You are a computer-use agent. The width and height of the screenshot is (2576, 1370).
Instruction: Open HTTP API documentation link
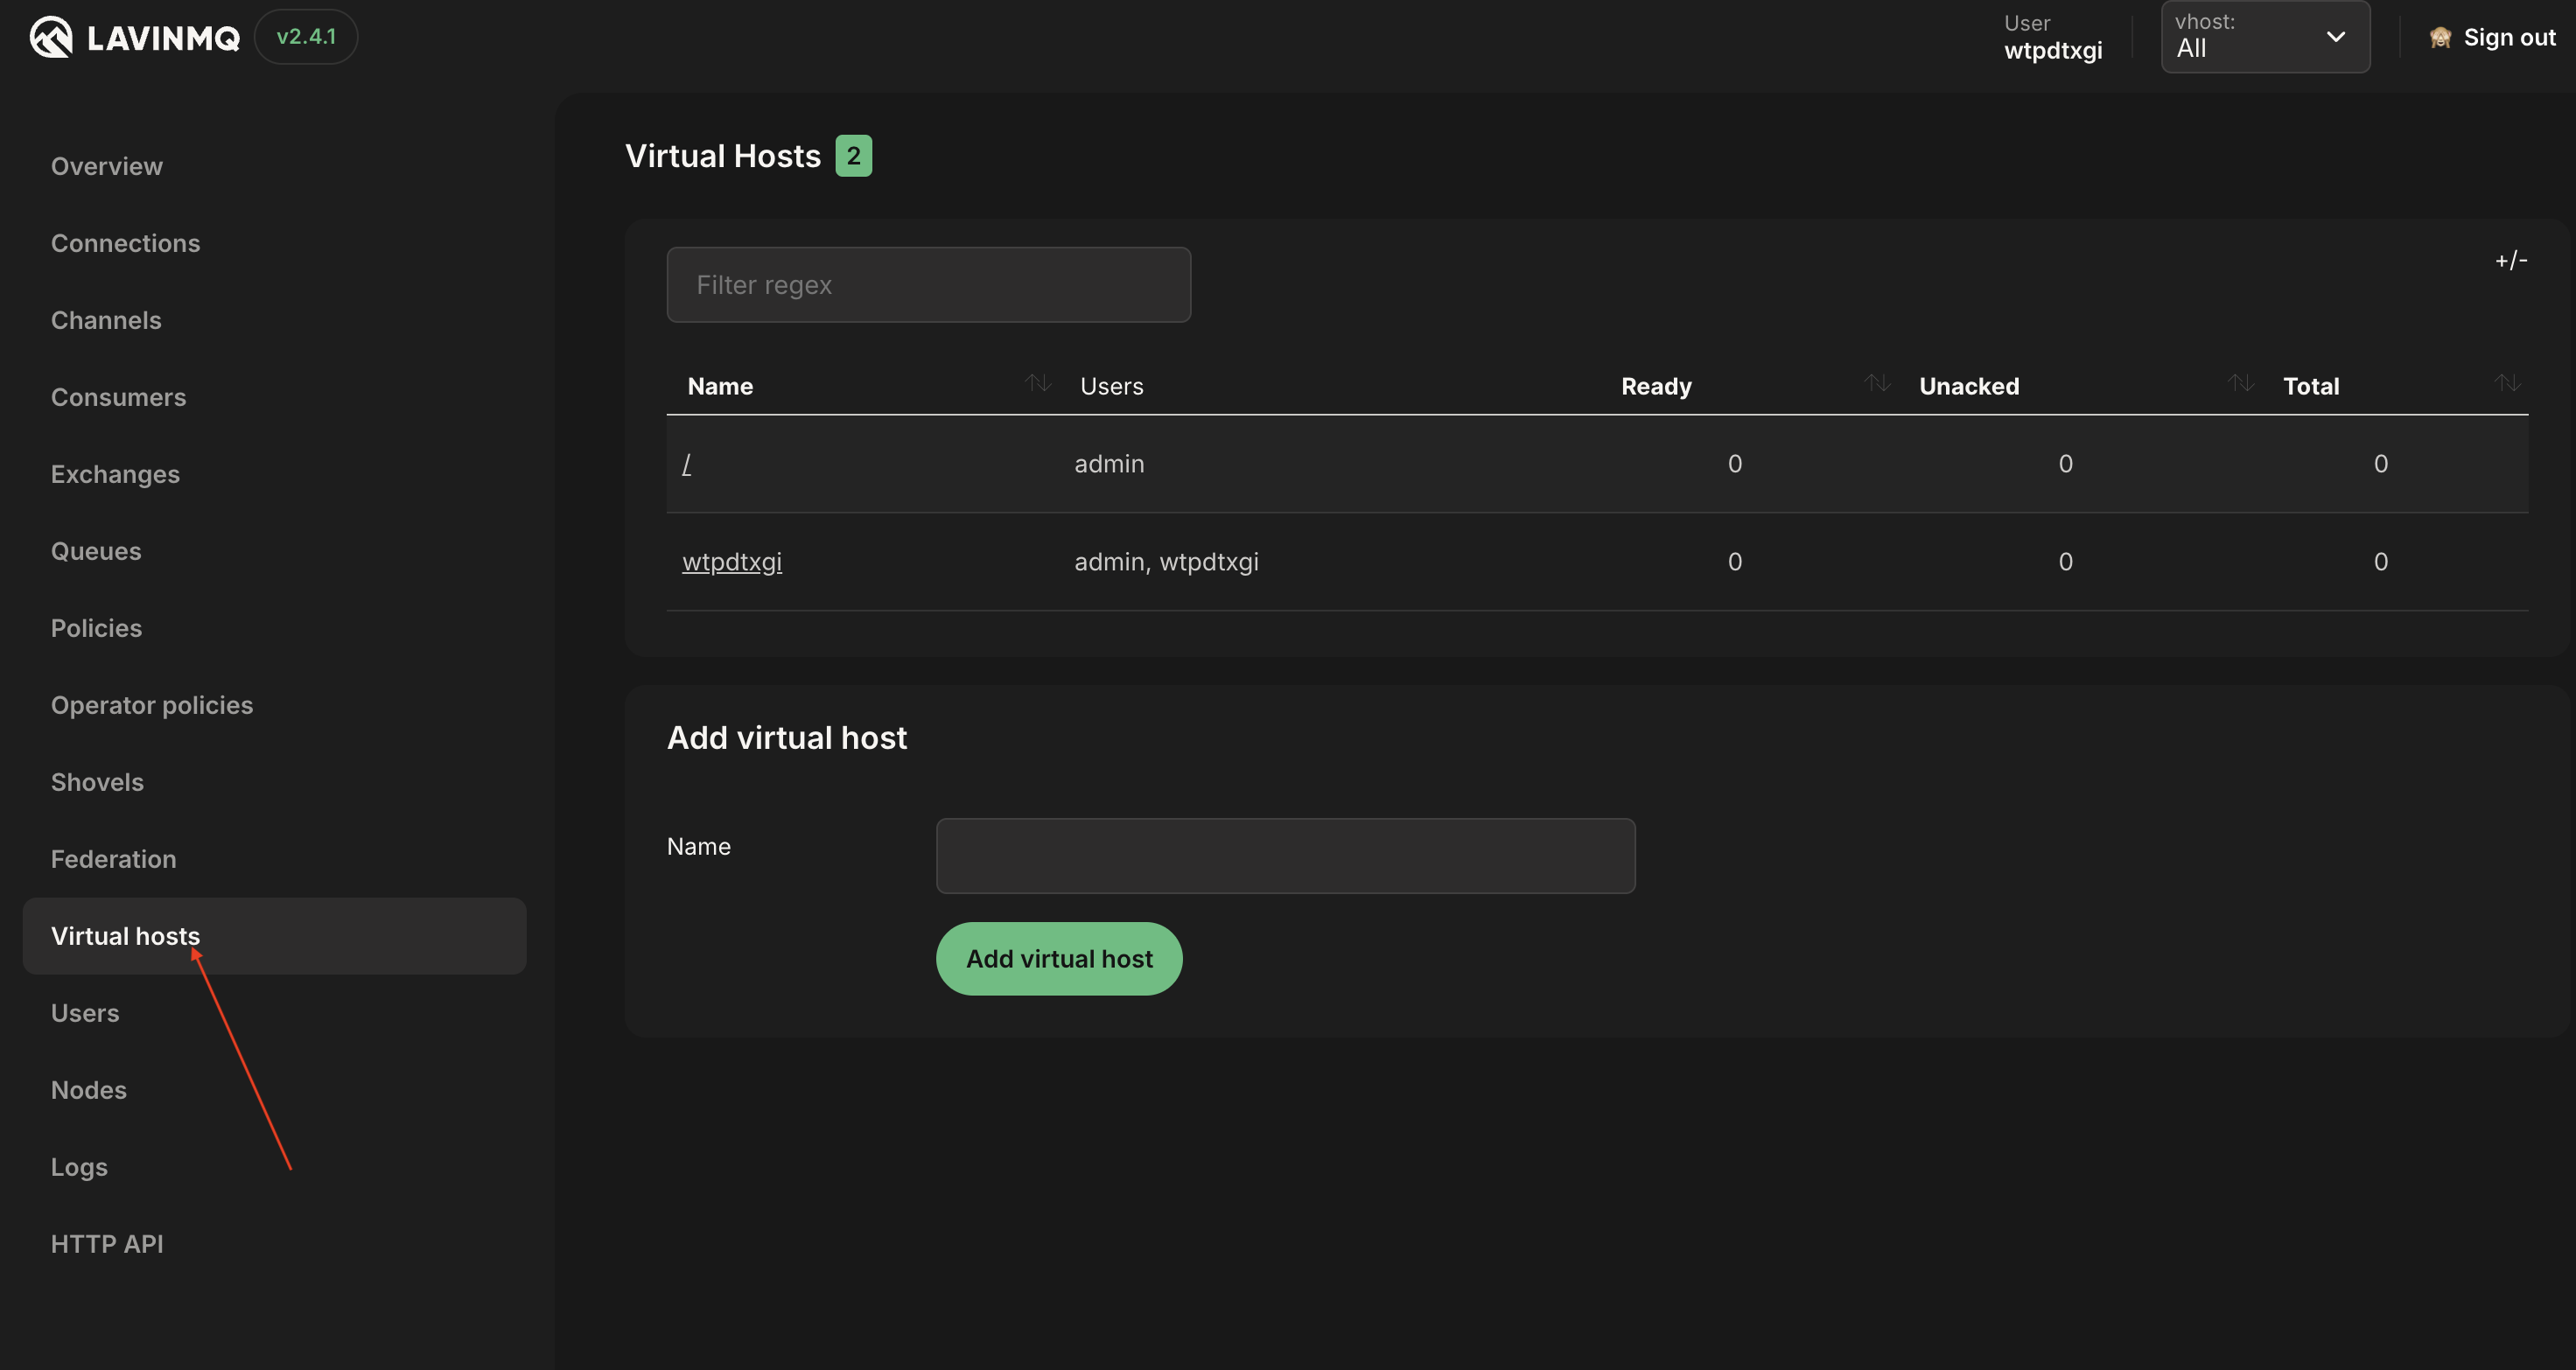(x=107, y=1244)
